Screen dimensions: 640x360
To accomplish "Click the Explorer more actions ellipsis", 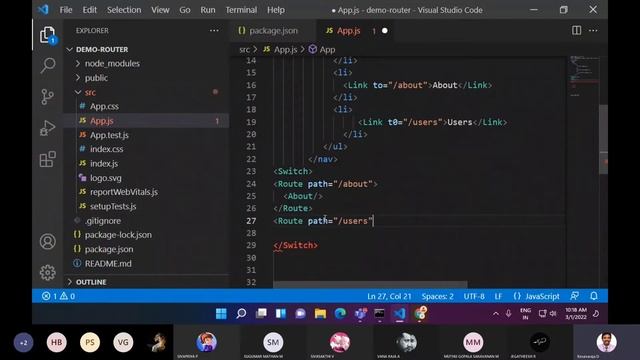I will click(214, 31).
